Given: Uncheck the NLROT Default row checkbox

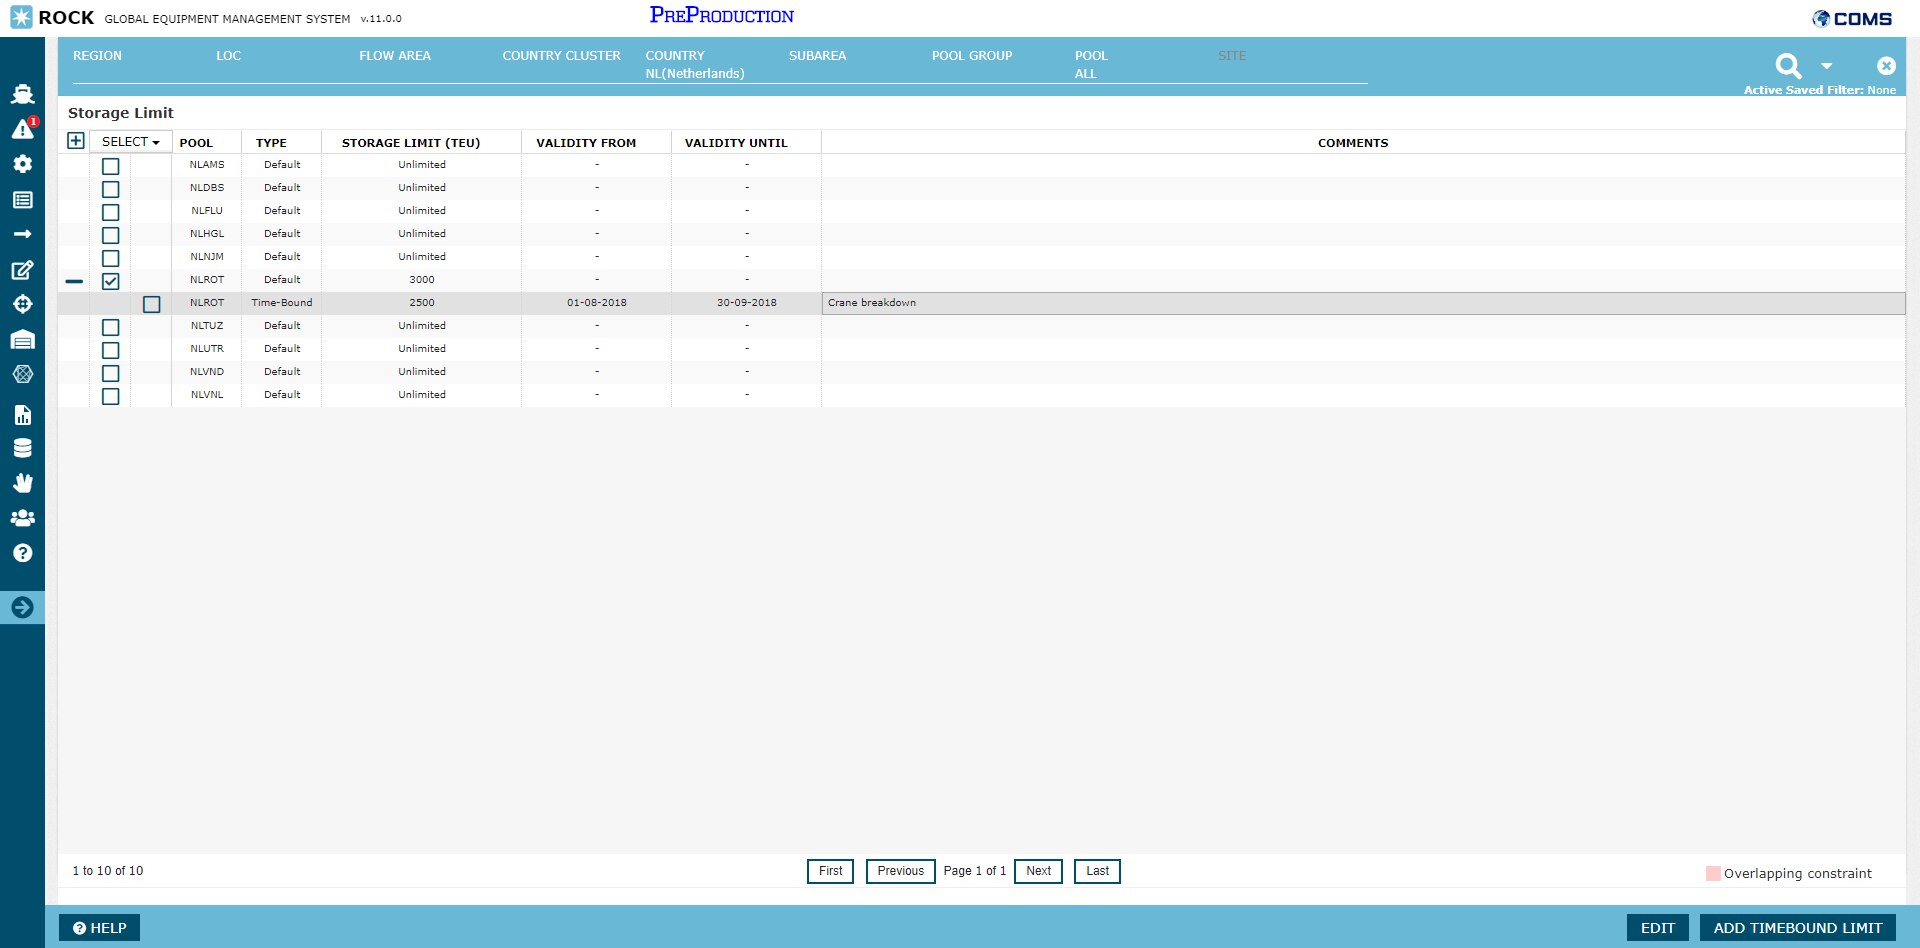Looking at the screenshot, I should 111,281.
